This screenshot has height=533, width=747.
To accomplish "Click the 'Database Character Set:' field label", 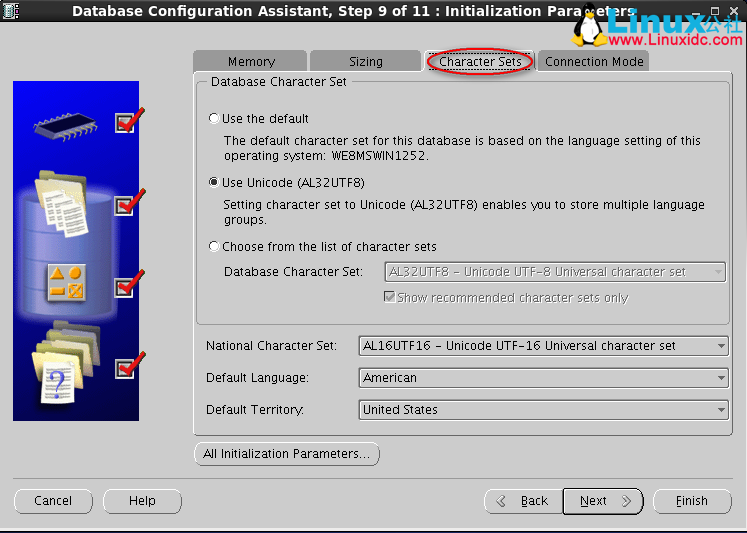I will (293, 272).
